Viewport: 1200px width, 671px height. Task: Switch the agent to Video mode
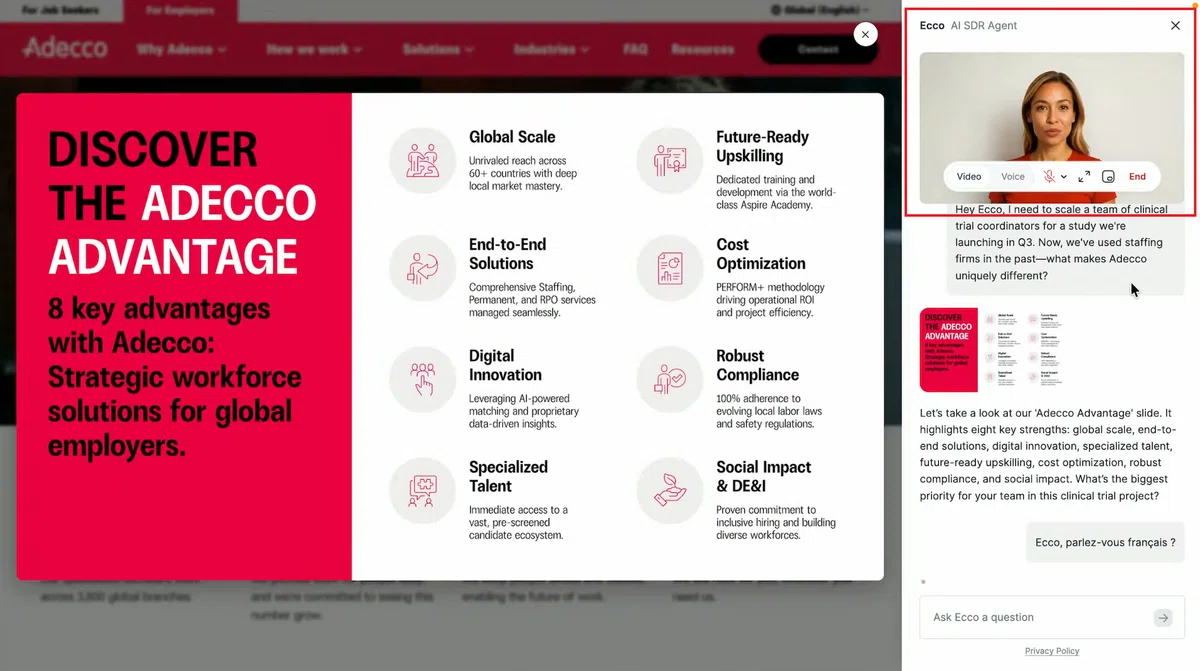969,176
